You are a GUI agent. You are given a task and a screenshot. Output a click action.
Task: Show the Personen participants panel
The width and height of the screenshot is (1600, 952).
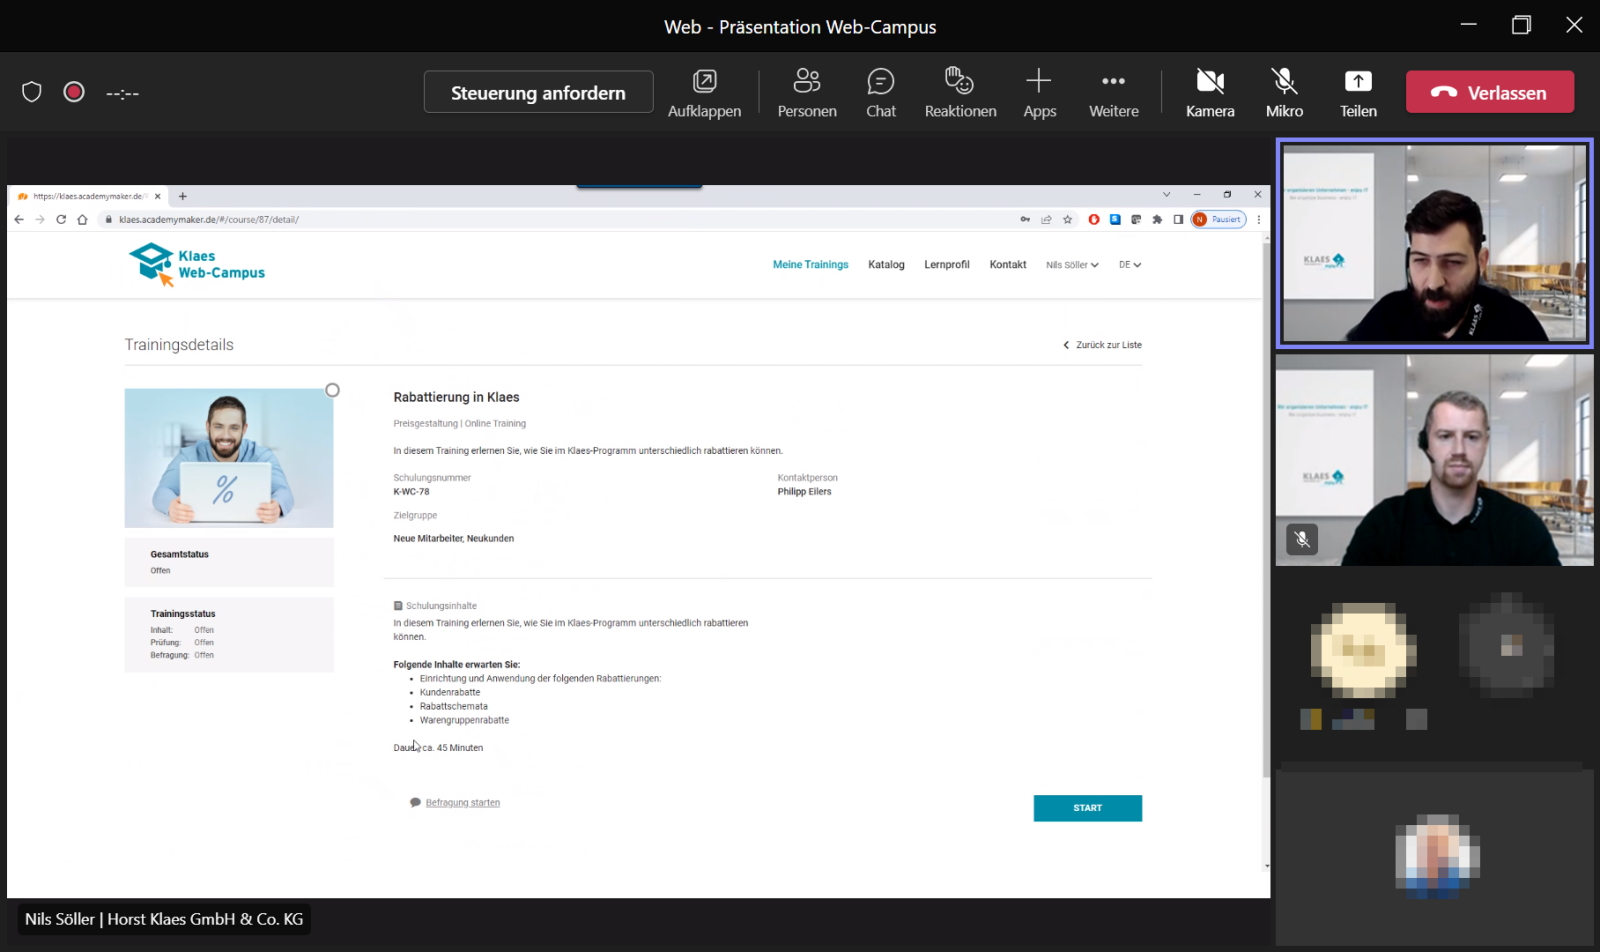pos(807,93)
